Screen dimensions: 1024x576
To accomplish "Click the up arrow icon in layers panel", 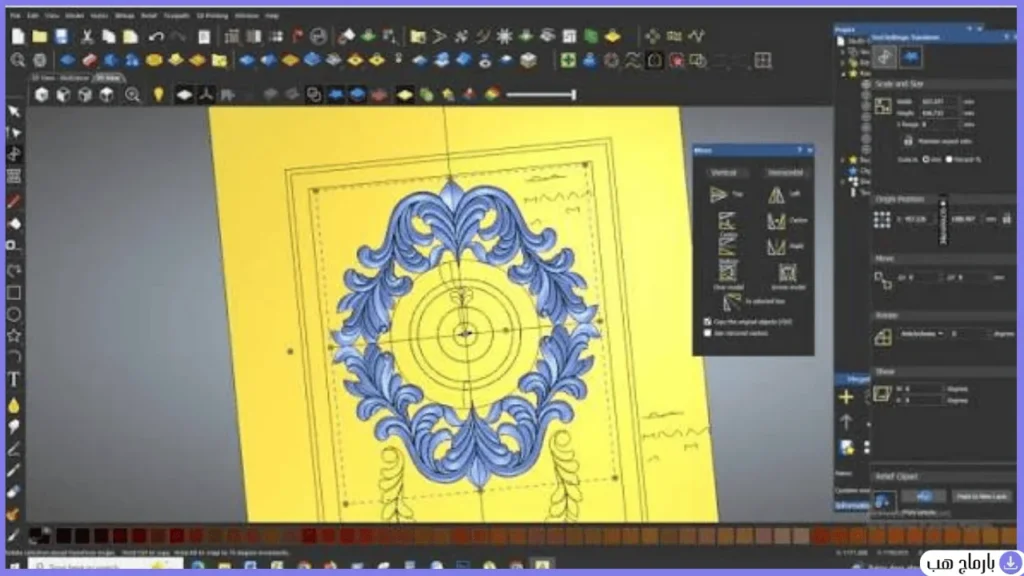I will (x=846, y=422).
